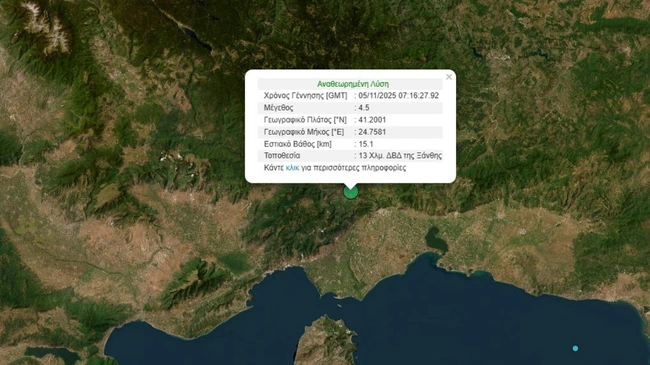Select the magnitude value 4.5

364,108
